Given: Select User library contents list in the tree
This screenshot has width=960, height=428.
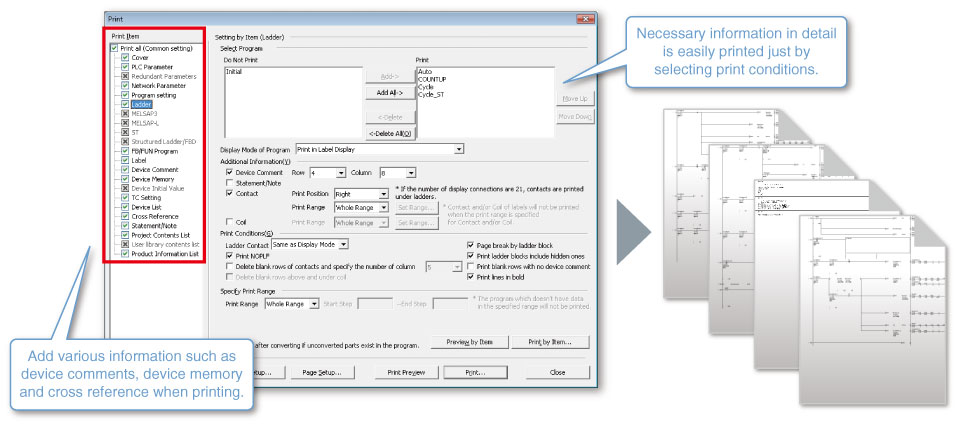Looking at the screenshot, I should pos(165,244).
